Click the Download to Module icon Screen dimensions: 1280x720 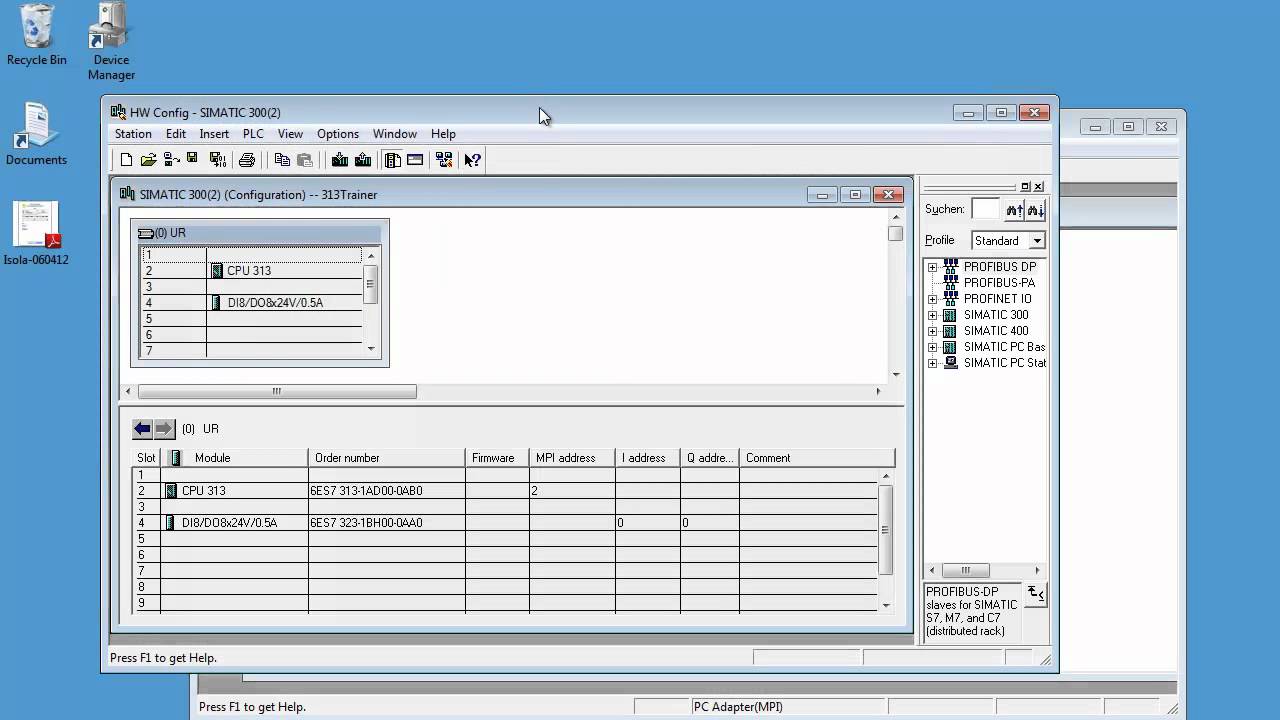[x=340, y=160]
